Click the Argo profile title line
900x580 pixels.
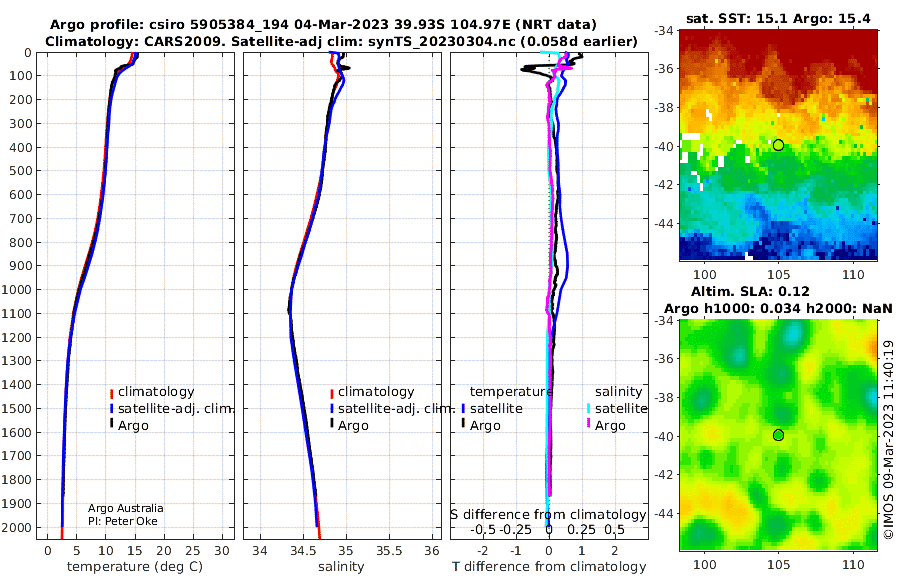point(323,25)
